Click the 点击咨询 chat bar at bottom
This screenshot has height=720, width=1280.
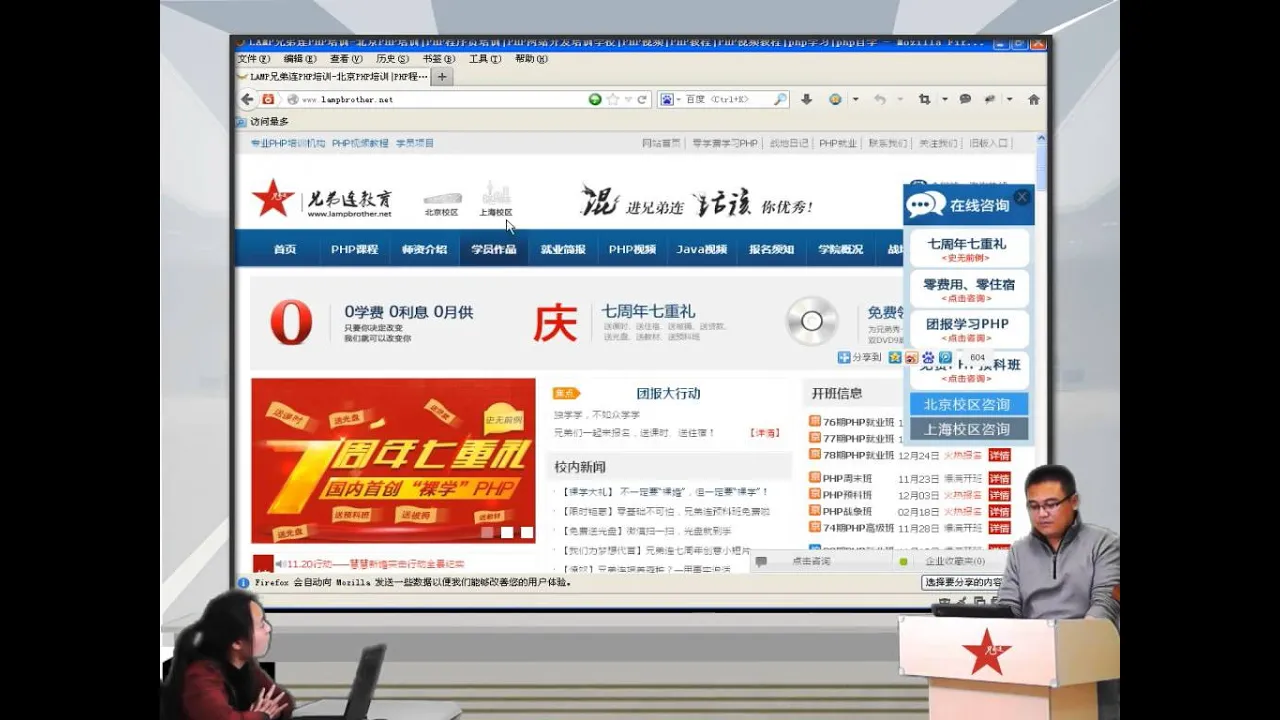(821, 561)
